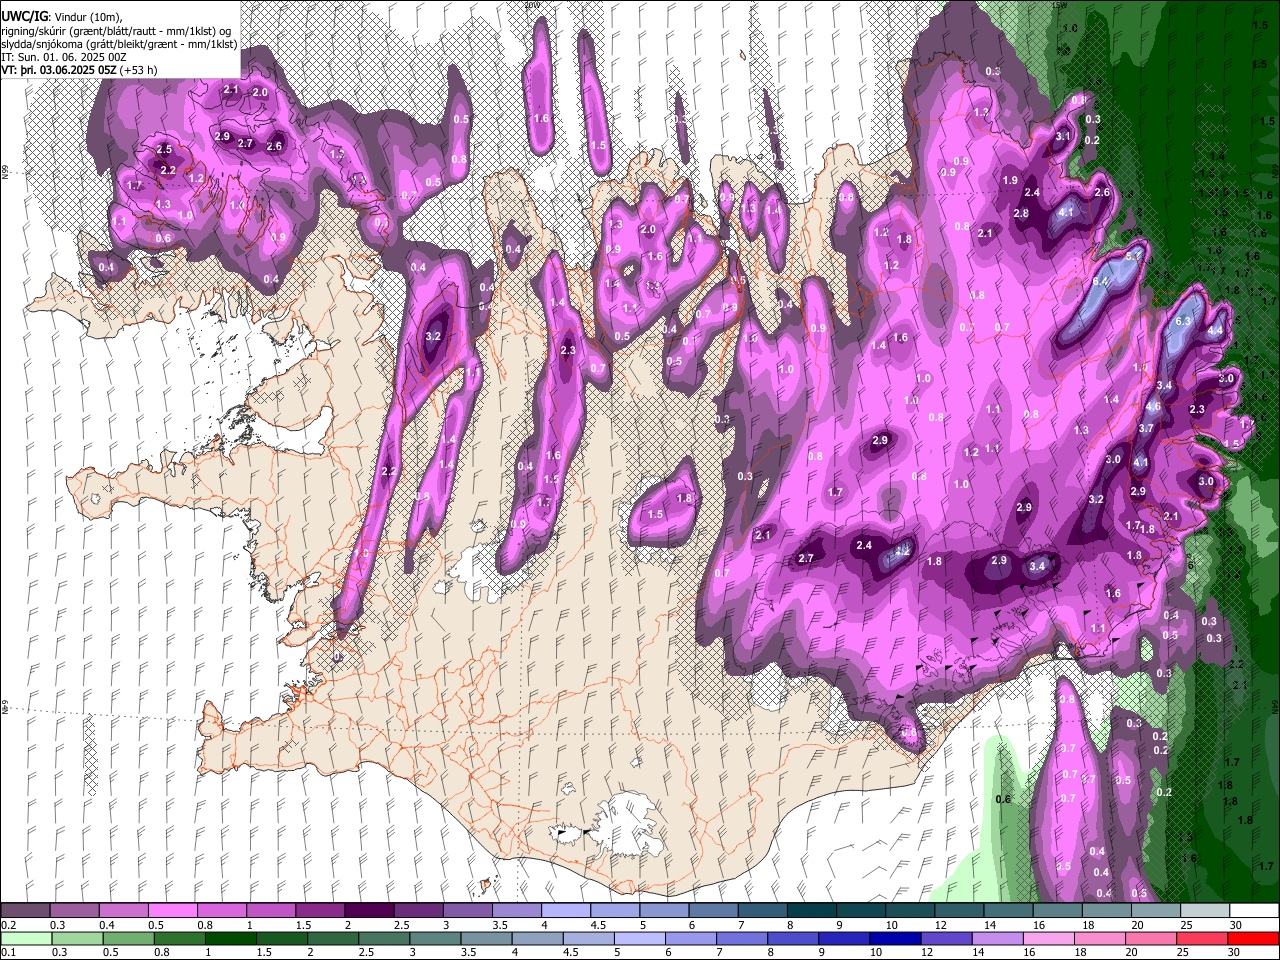Click the 3.1 precipitation value in the northeast
Viewport: 1280px width, 960px height.
[1063, 136]
